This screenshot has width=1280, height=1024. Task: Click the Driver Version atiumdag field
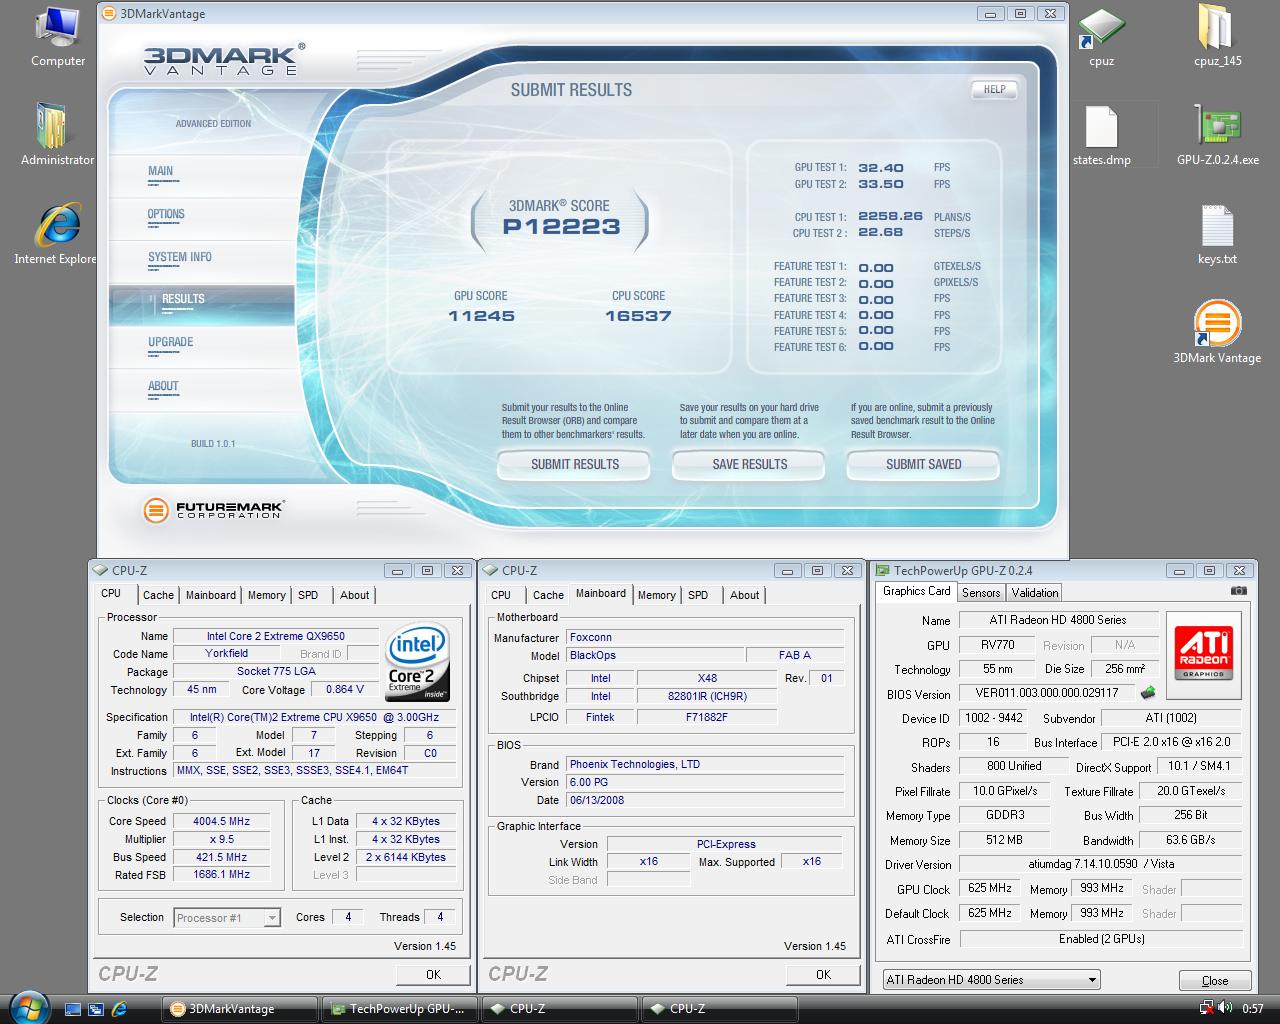click(1101, 864)
